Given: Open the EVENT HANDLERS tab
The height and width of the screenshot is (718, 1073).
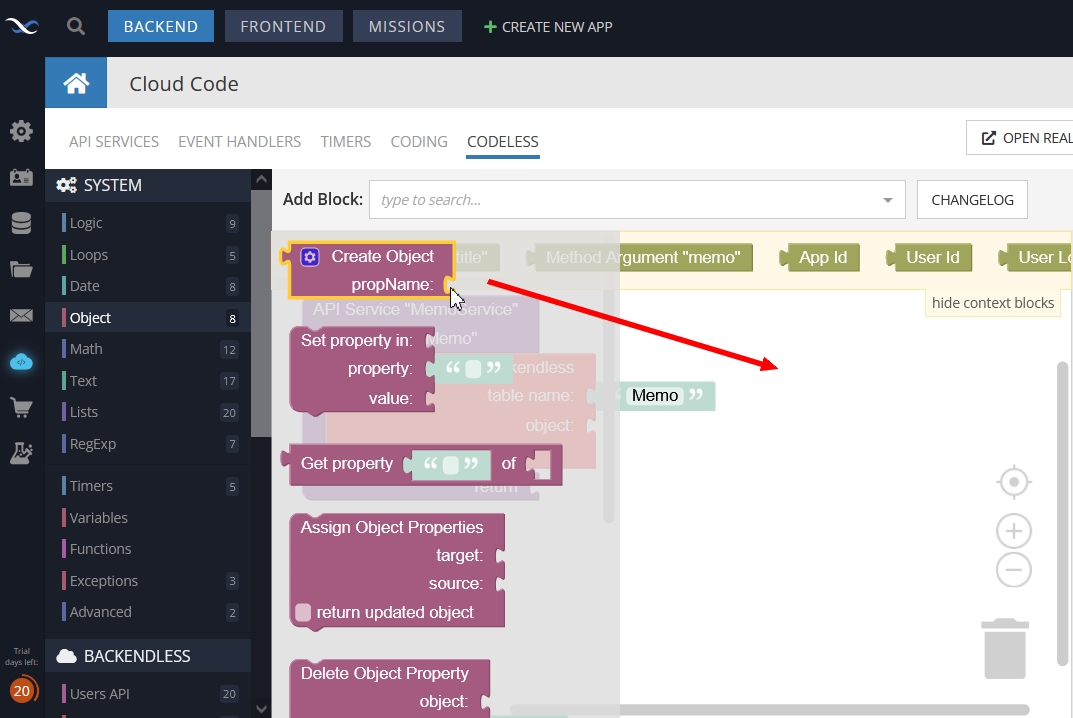Looking at the screenshot, I should [x=240, y=142].
